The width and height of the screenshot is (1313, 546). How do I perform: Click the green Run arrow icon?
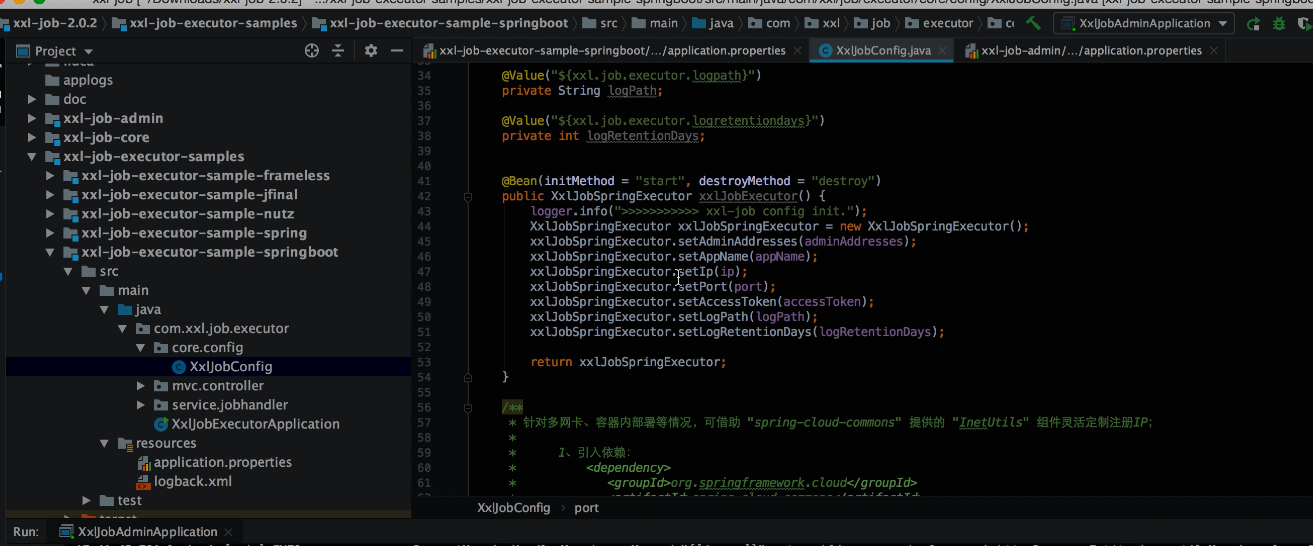[1253, 23]
